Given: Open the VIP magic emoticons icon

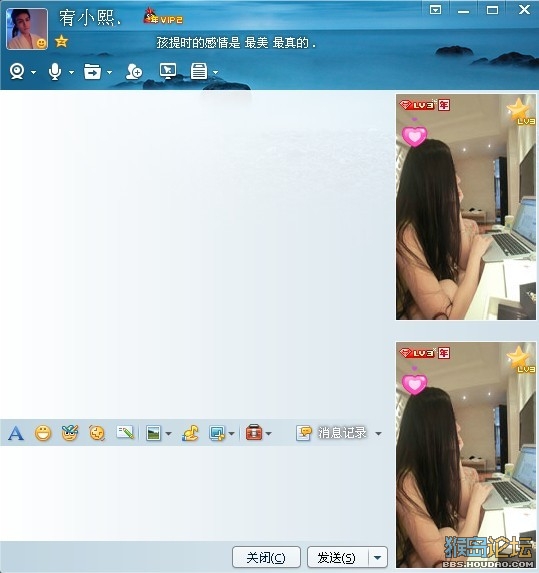Looking at the screenshot, I should pos(70,433).
